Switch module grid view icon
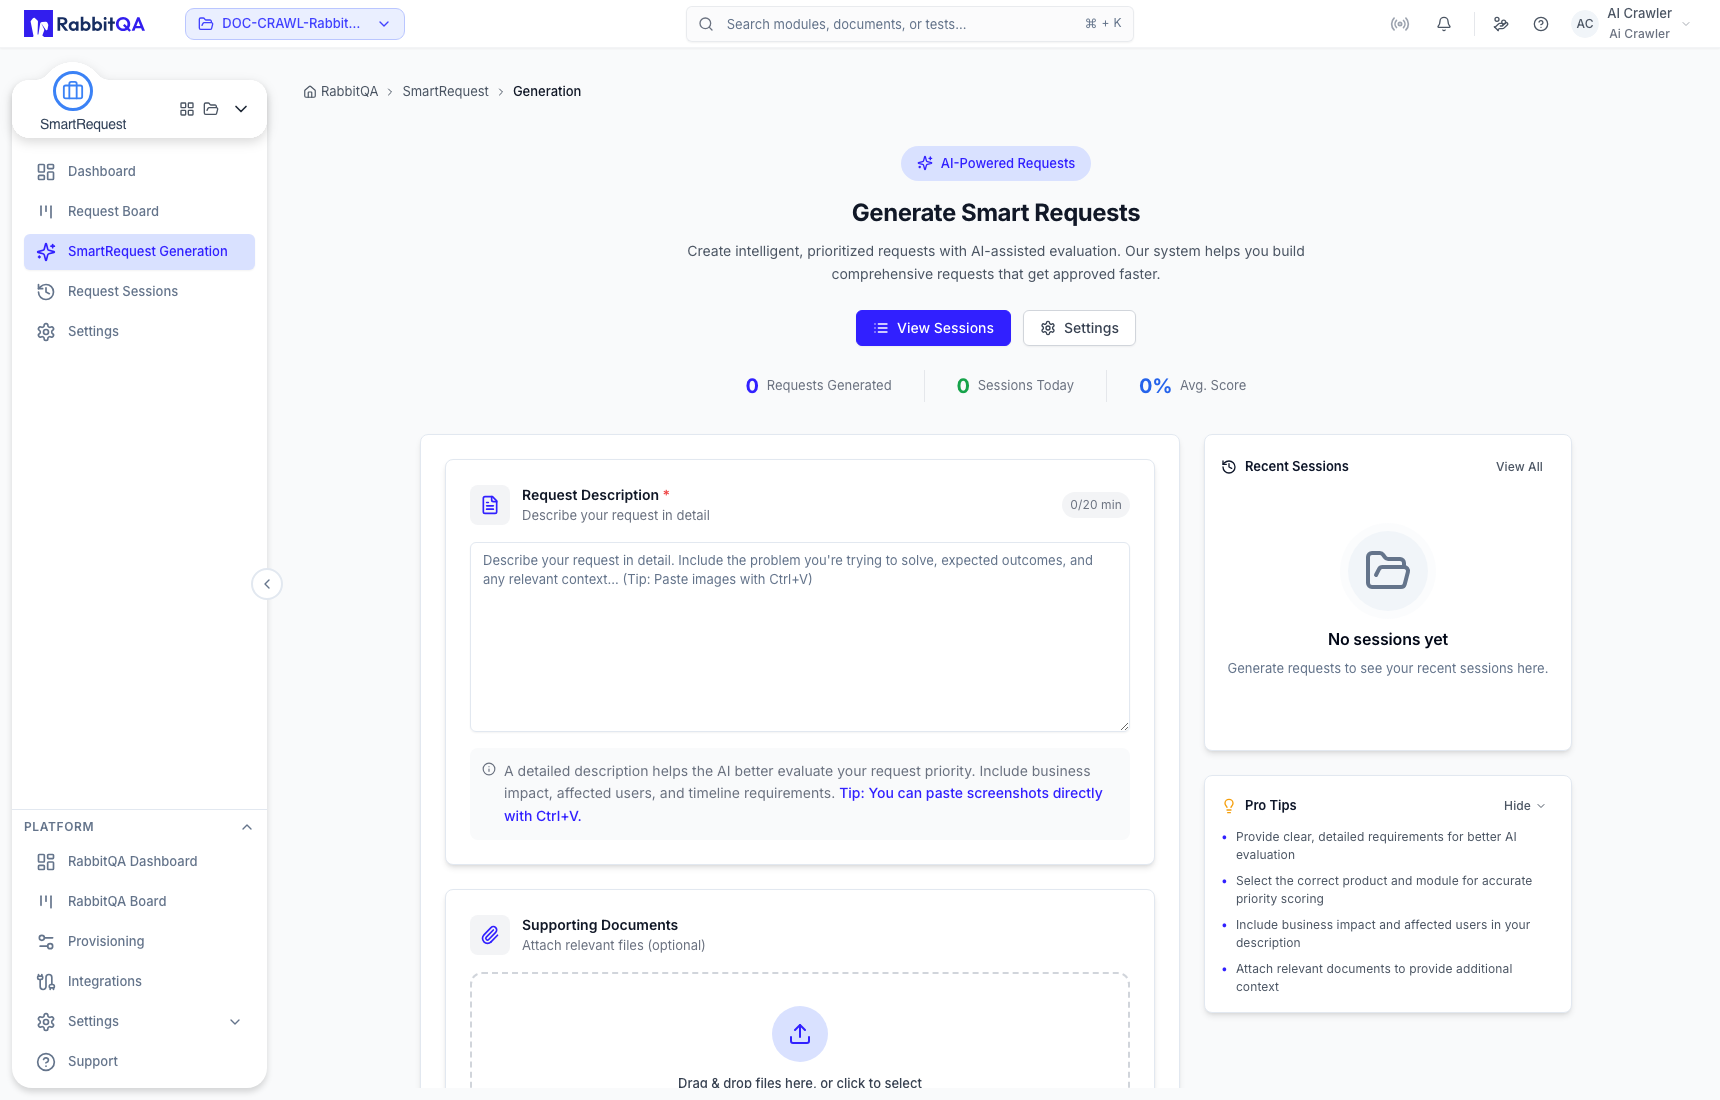This screenshot has height=1100, width=1720. pos(187,109)
